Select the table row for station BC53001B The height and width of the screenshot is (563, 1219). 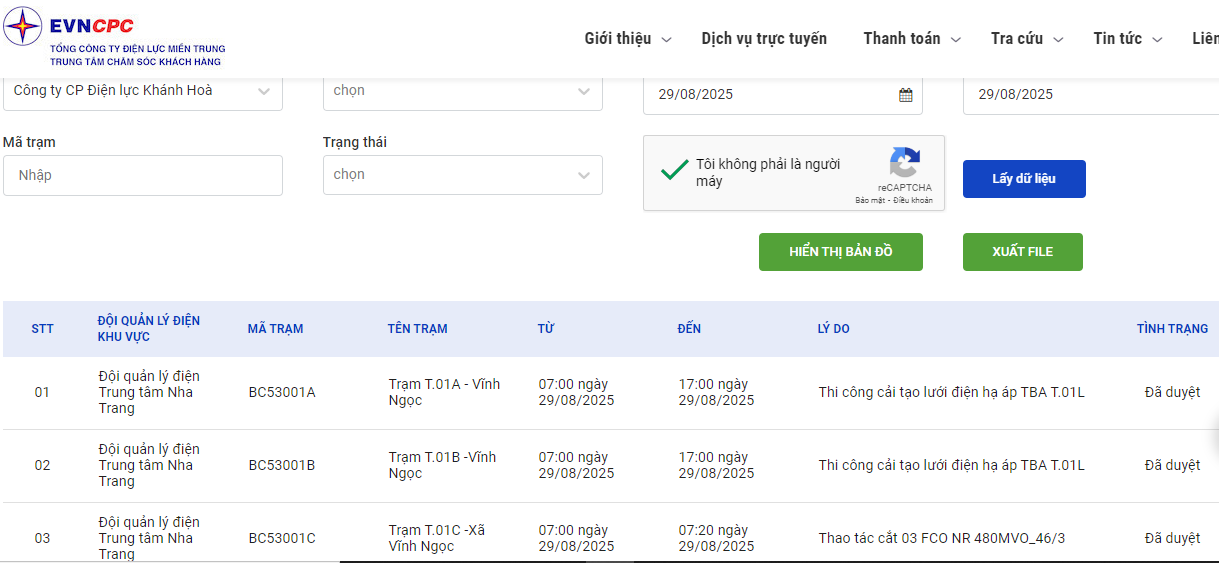point(611,466)
